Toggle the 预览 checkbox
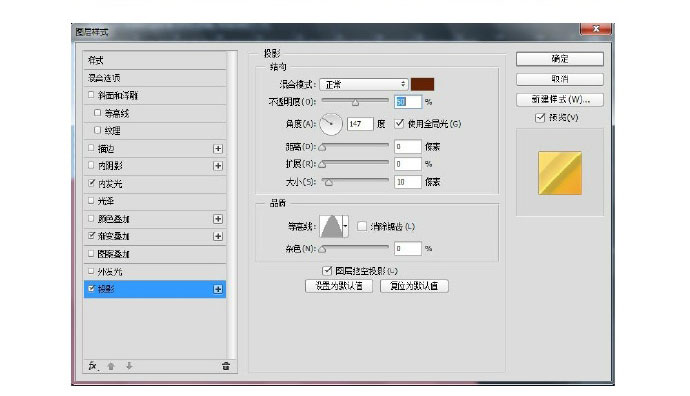 coord(540,117)
